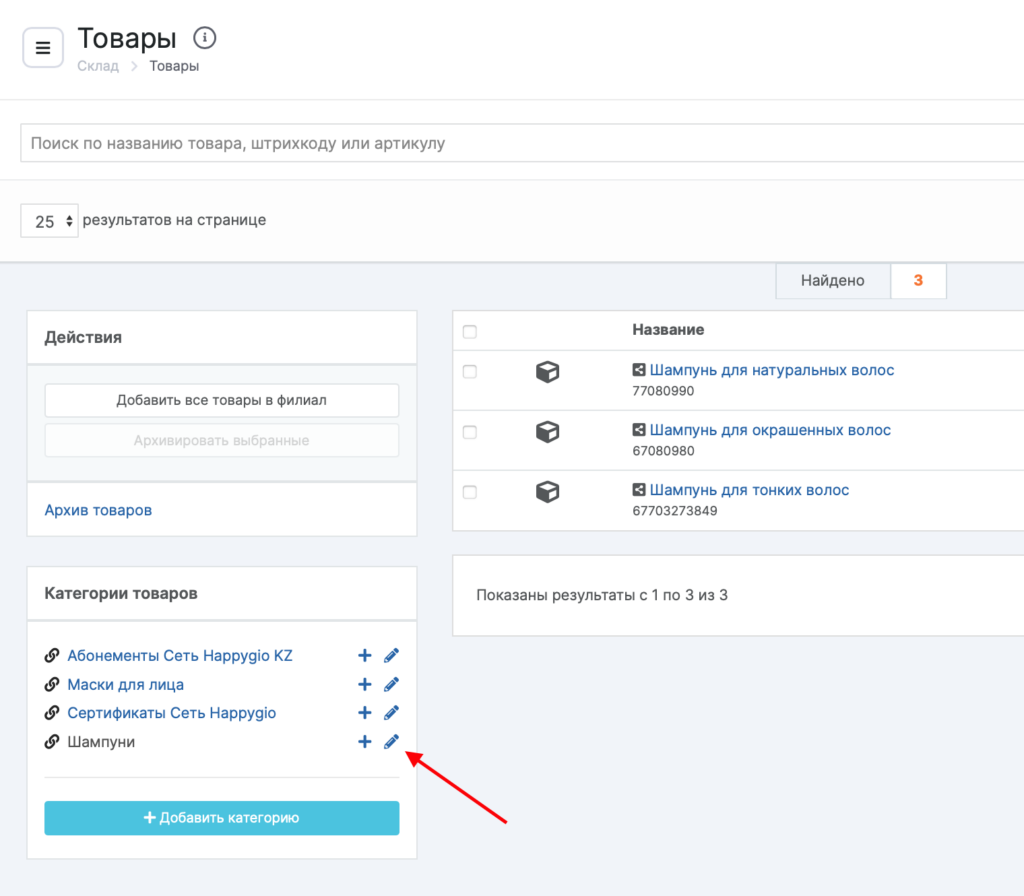1024x896 pixels.
Task: Click Добавить все товары в филиал button
Action: tap(221, 400)
